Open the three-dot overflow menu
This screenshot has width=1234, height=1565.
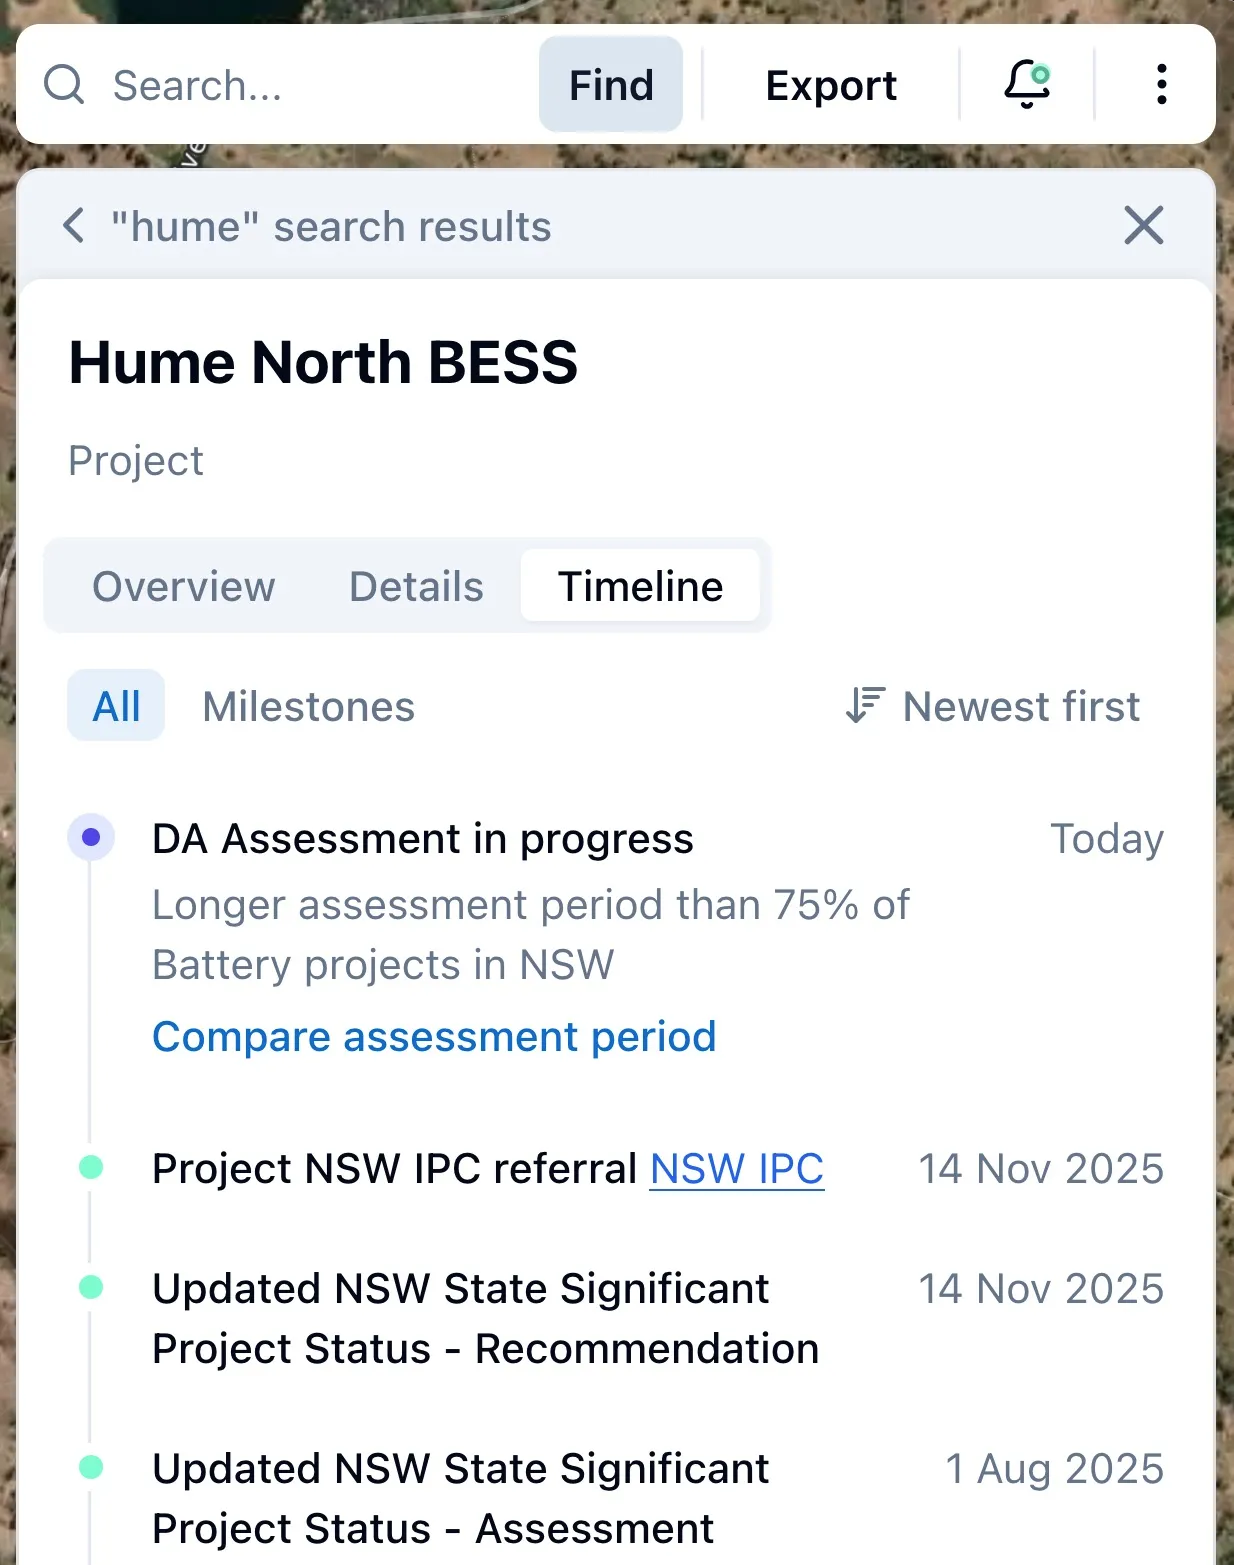tap(1160, 84)
